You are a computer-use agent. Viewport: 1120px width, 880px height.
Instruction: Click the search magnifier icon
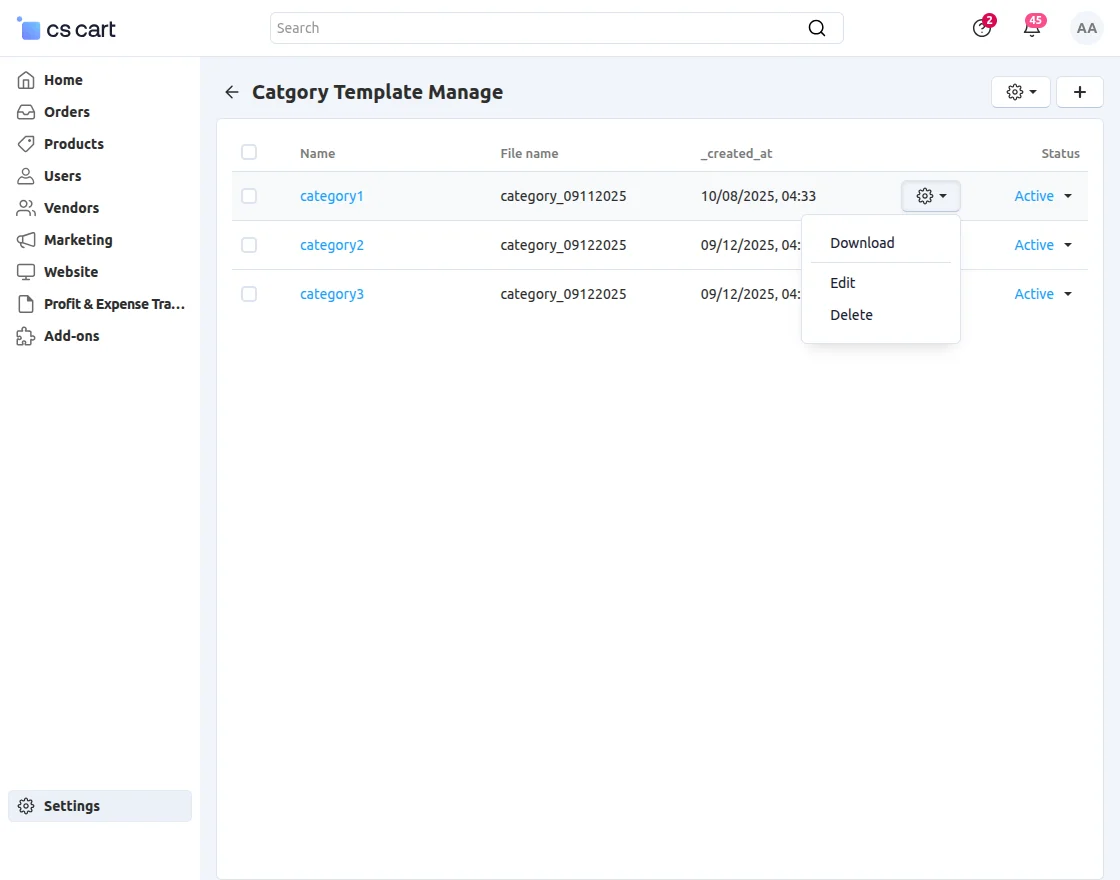[816, 28]
